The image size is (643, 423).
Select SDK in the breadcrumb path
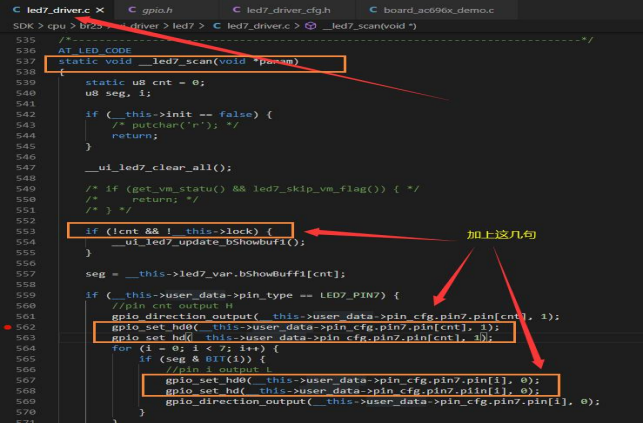[x=23, y=26]
